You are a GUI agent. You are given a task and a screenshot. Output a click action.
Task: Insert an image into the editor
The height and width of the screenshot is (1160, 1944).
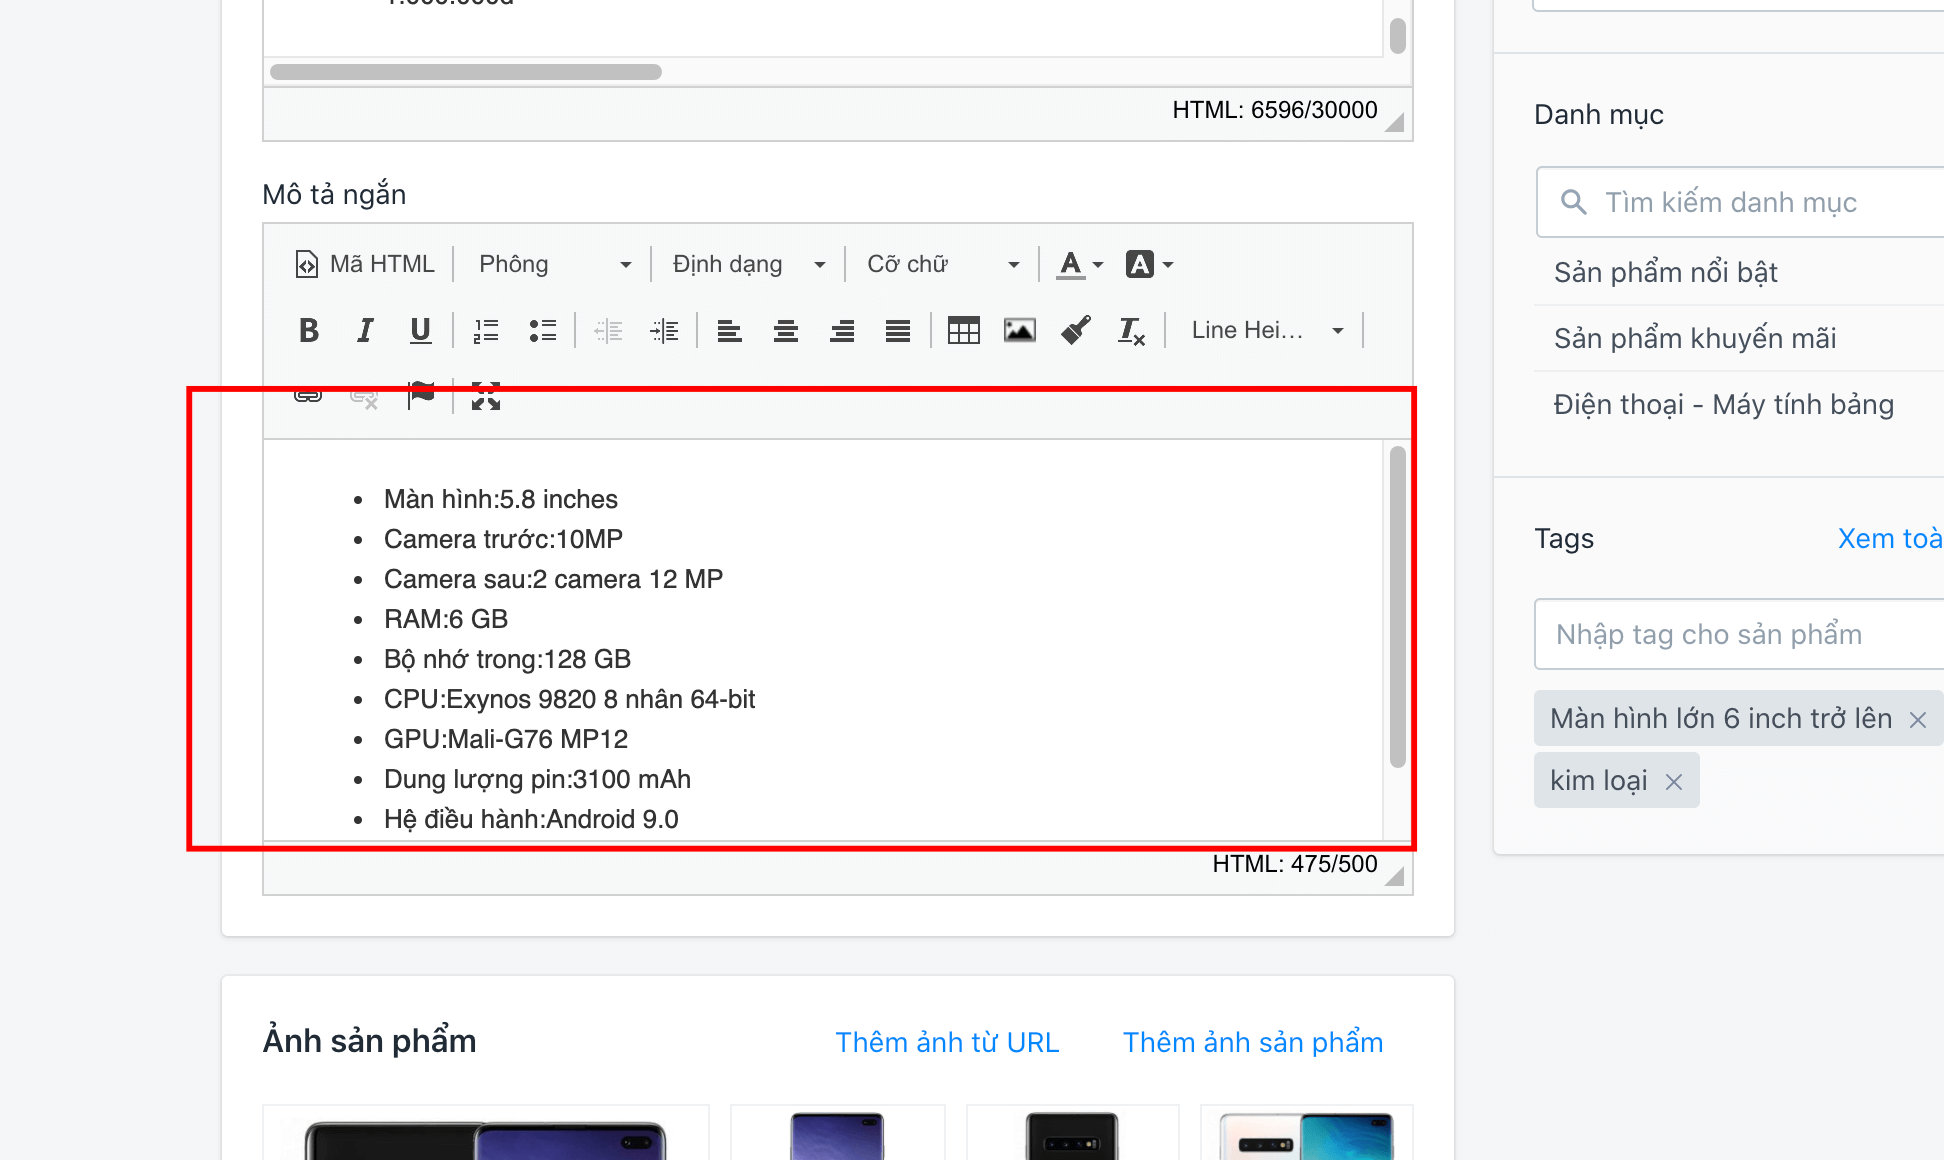pos(1020,330)
